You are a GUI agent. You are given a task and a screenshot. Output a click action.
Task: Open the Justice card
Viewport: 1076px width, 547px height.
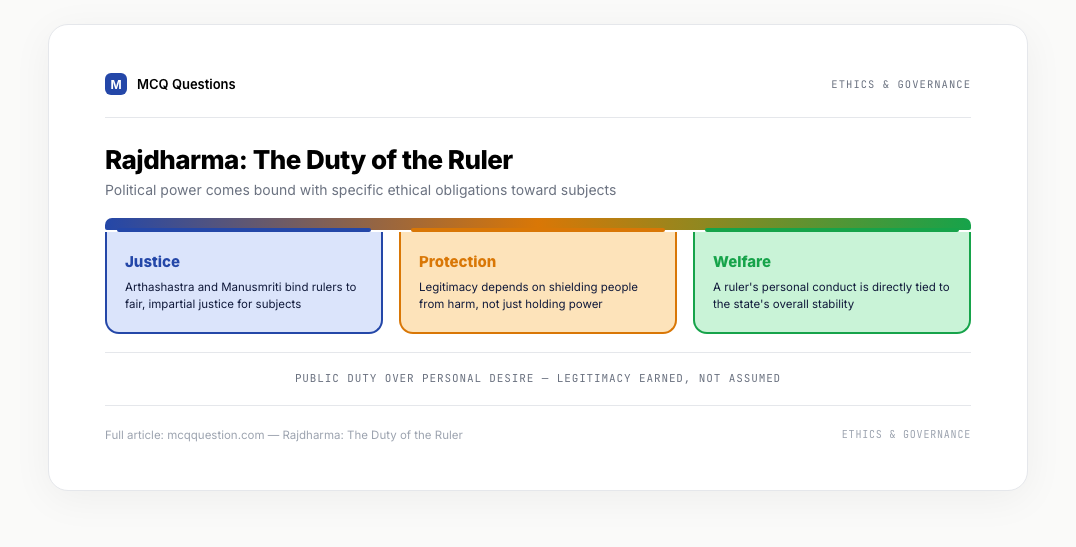point(244,281)
